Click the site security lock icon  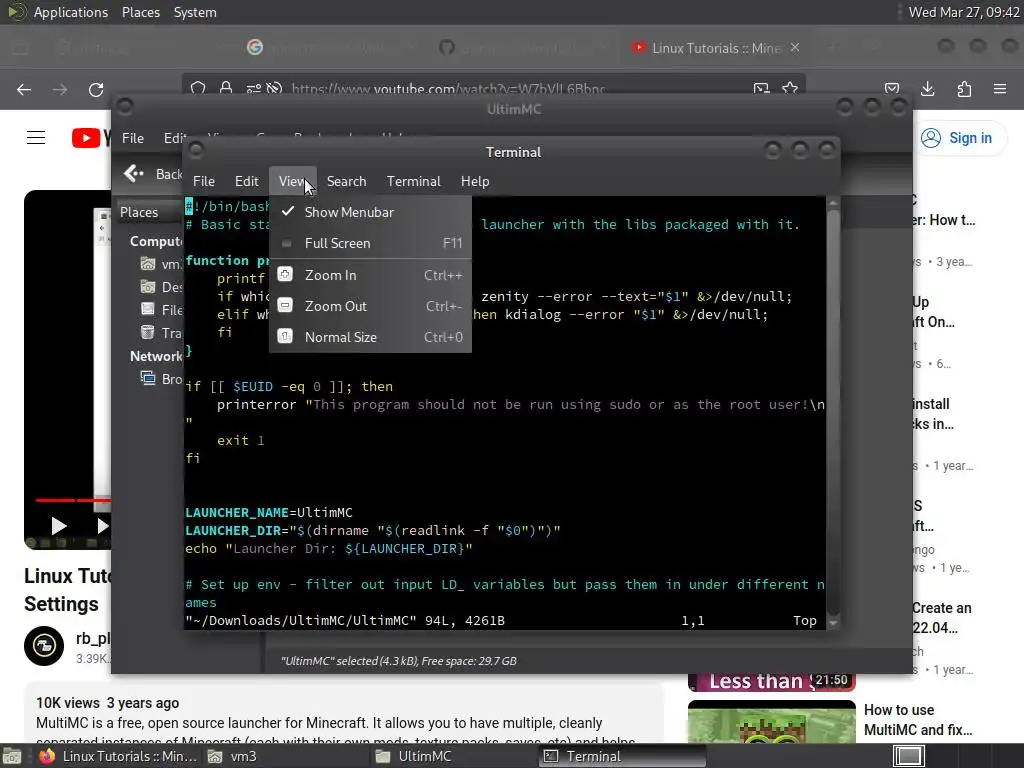coord(226,88)
